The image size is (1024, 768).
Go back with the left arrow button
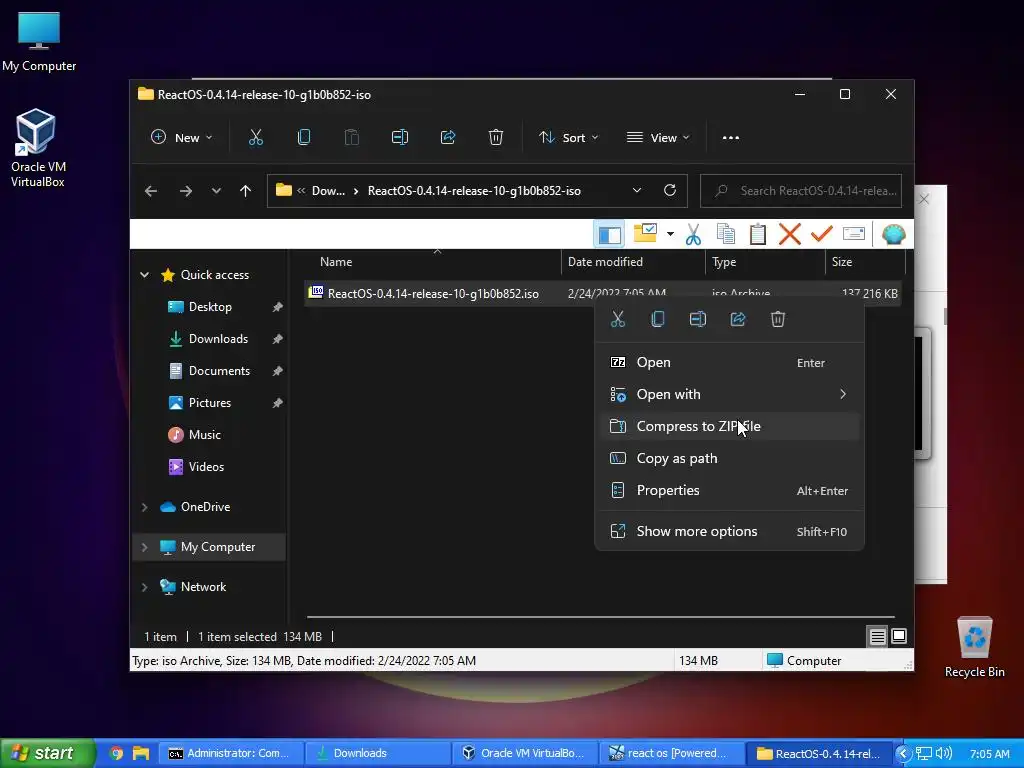coord(151,191)
